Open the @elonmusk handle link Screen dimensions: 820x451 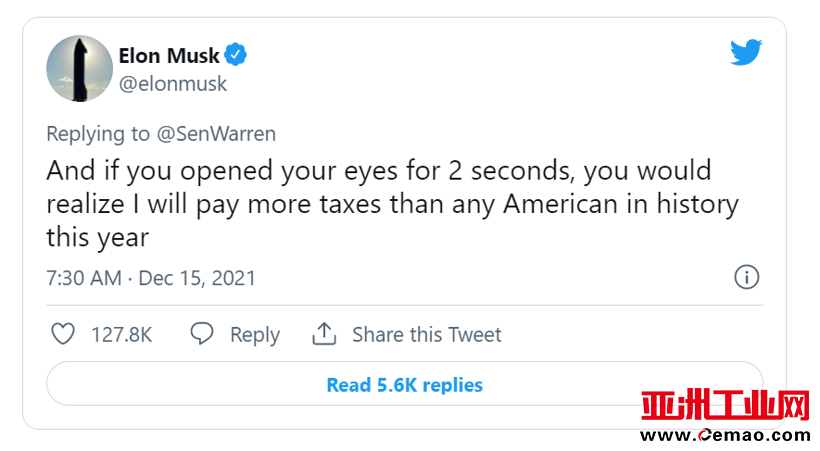pyautogui.click(x=173, y=84)
